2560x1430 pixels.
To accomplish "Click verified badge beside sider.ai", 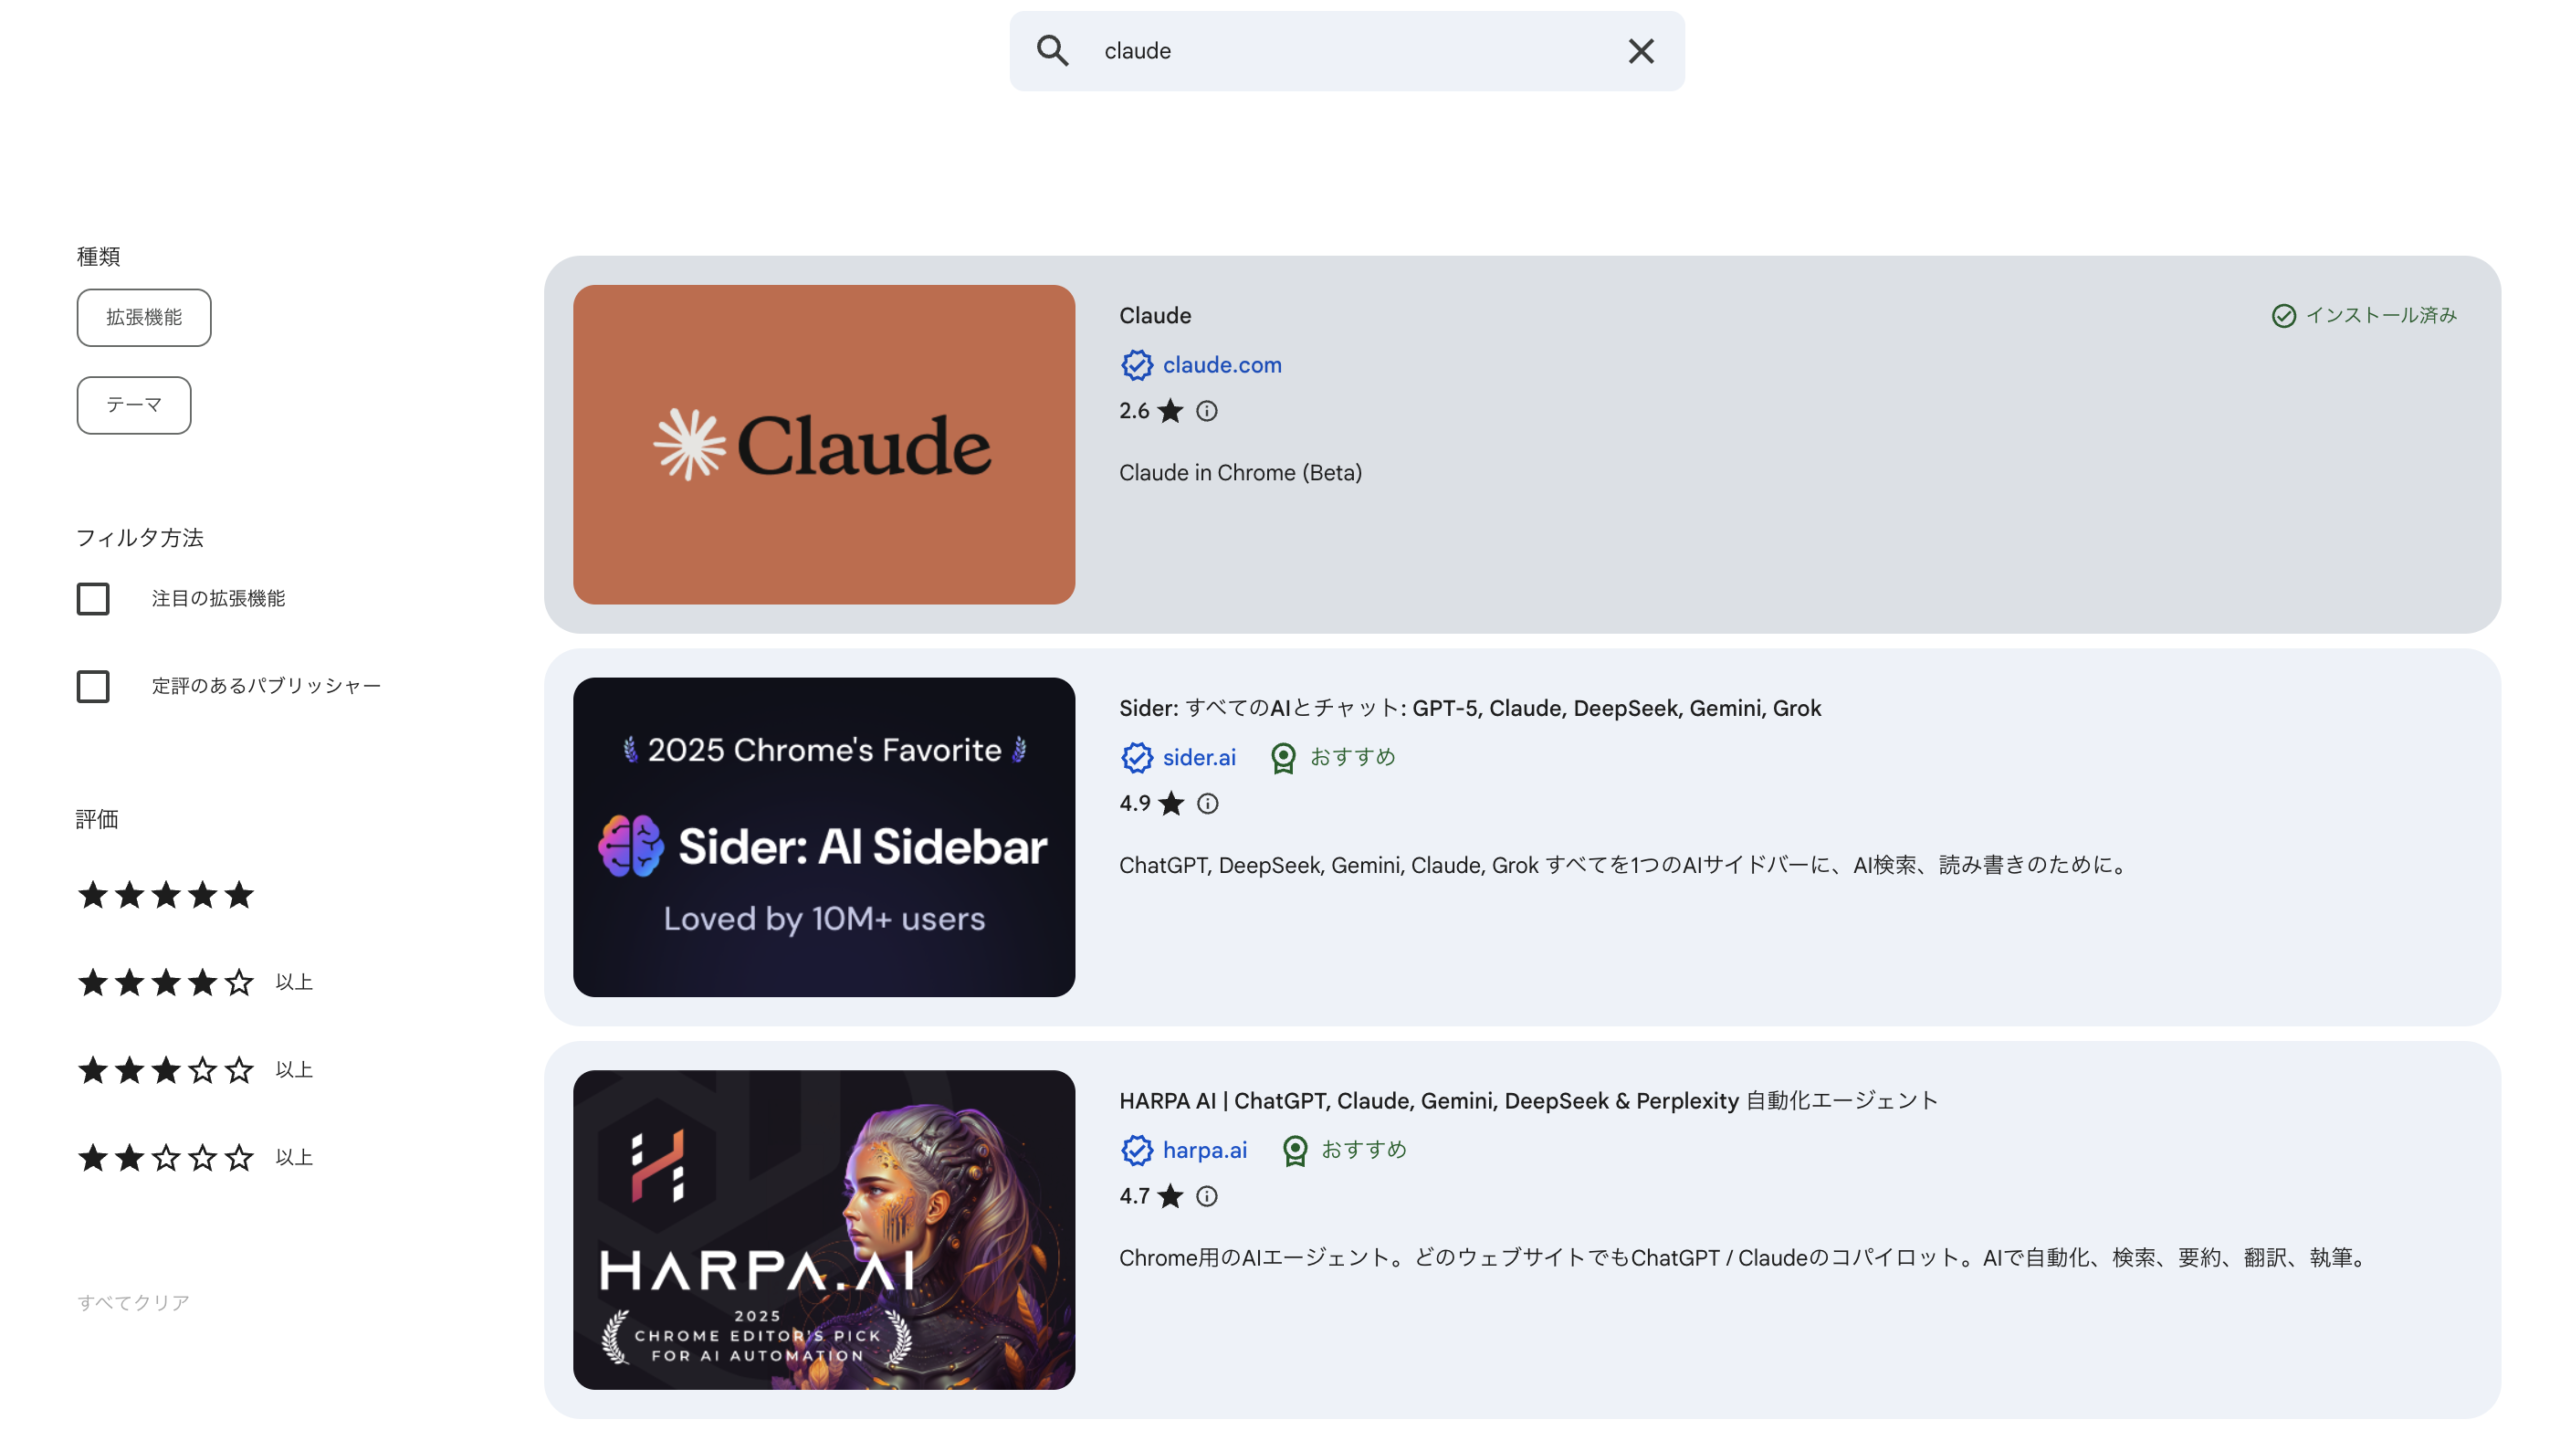I will (x=1136, y=758).
